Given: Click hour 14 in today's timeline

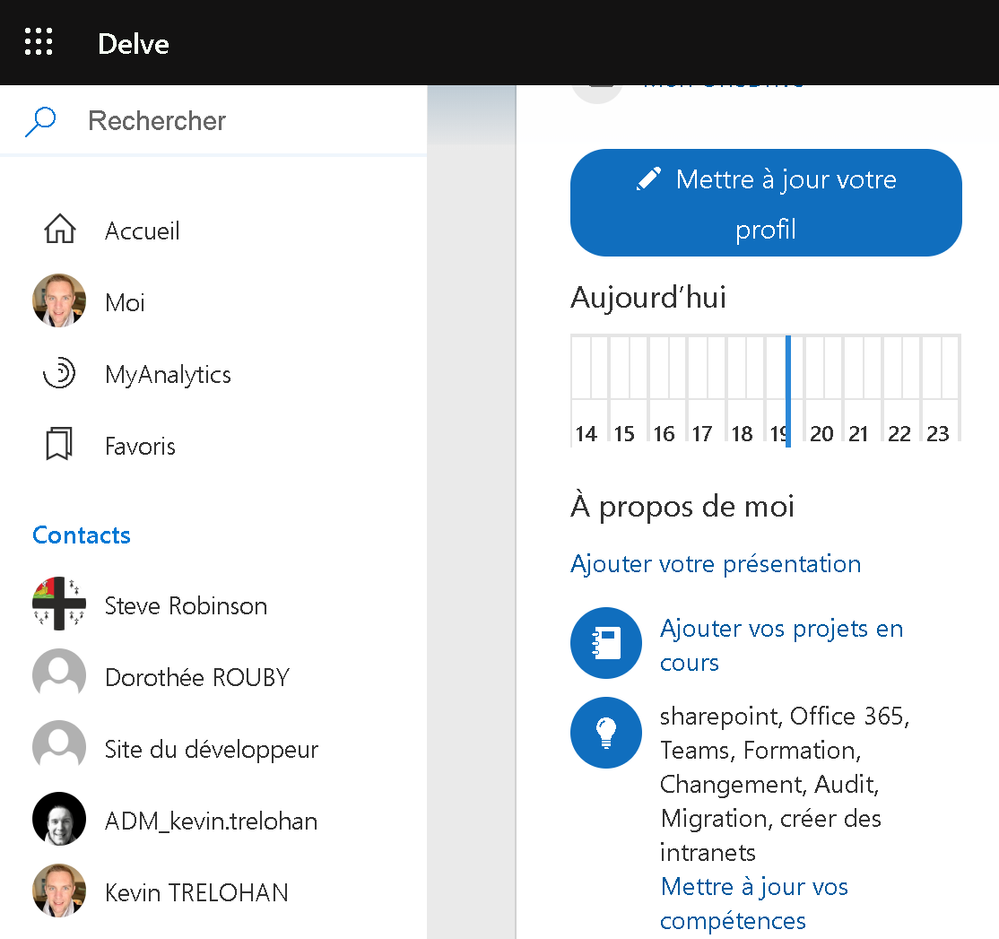Looking at the screenshot, I should tap(586, 434).
